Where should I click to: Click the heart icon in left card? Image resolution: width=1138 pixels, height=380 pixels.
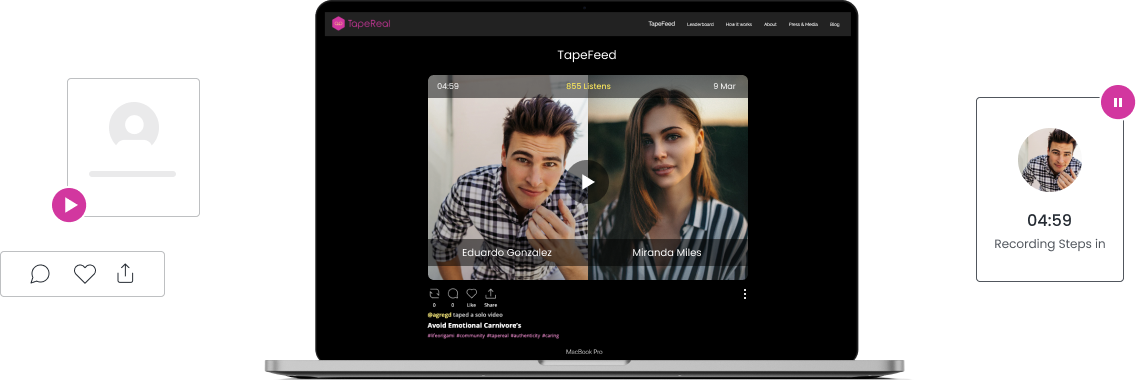pyautogui.click(x=85, y=274)
